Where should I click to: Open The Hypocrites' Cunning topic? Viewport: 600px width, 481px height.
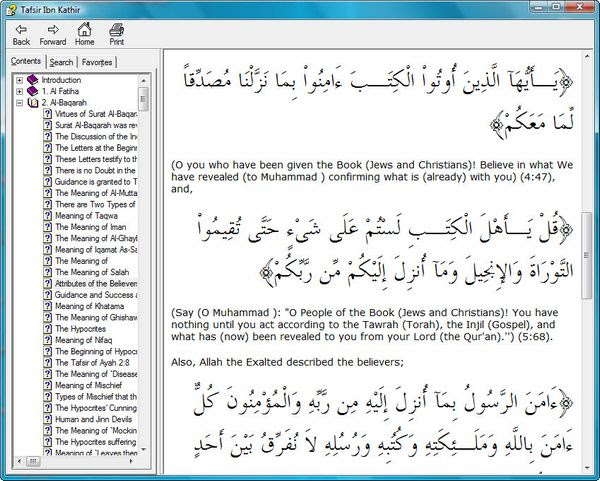pos(96,408)
